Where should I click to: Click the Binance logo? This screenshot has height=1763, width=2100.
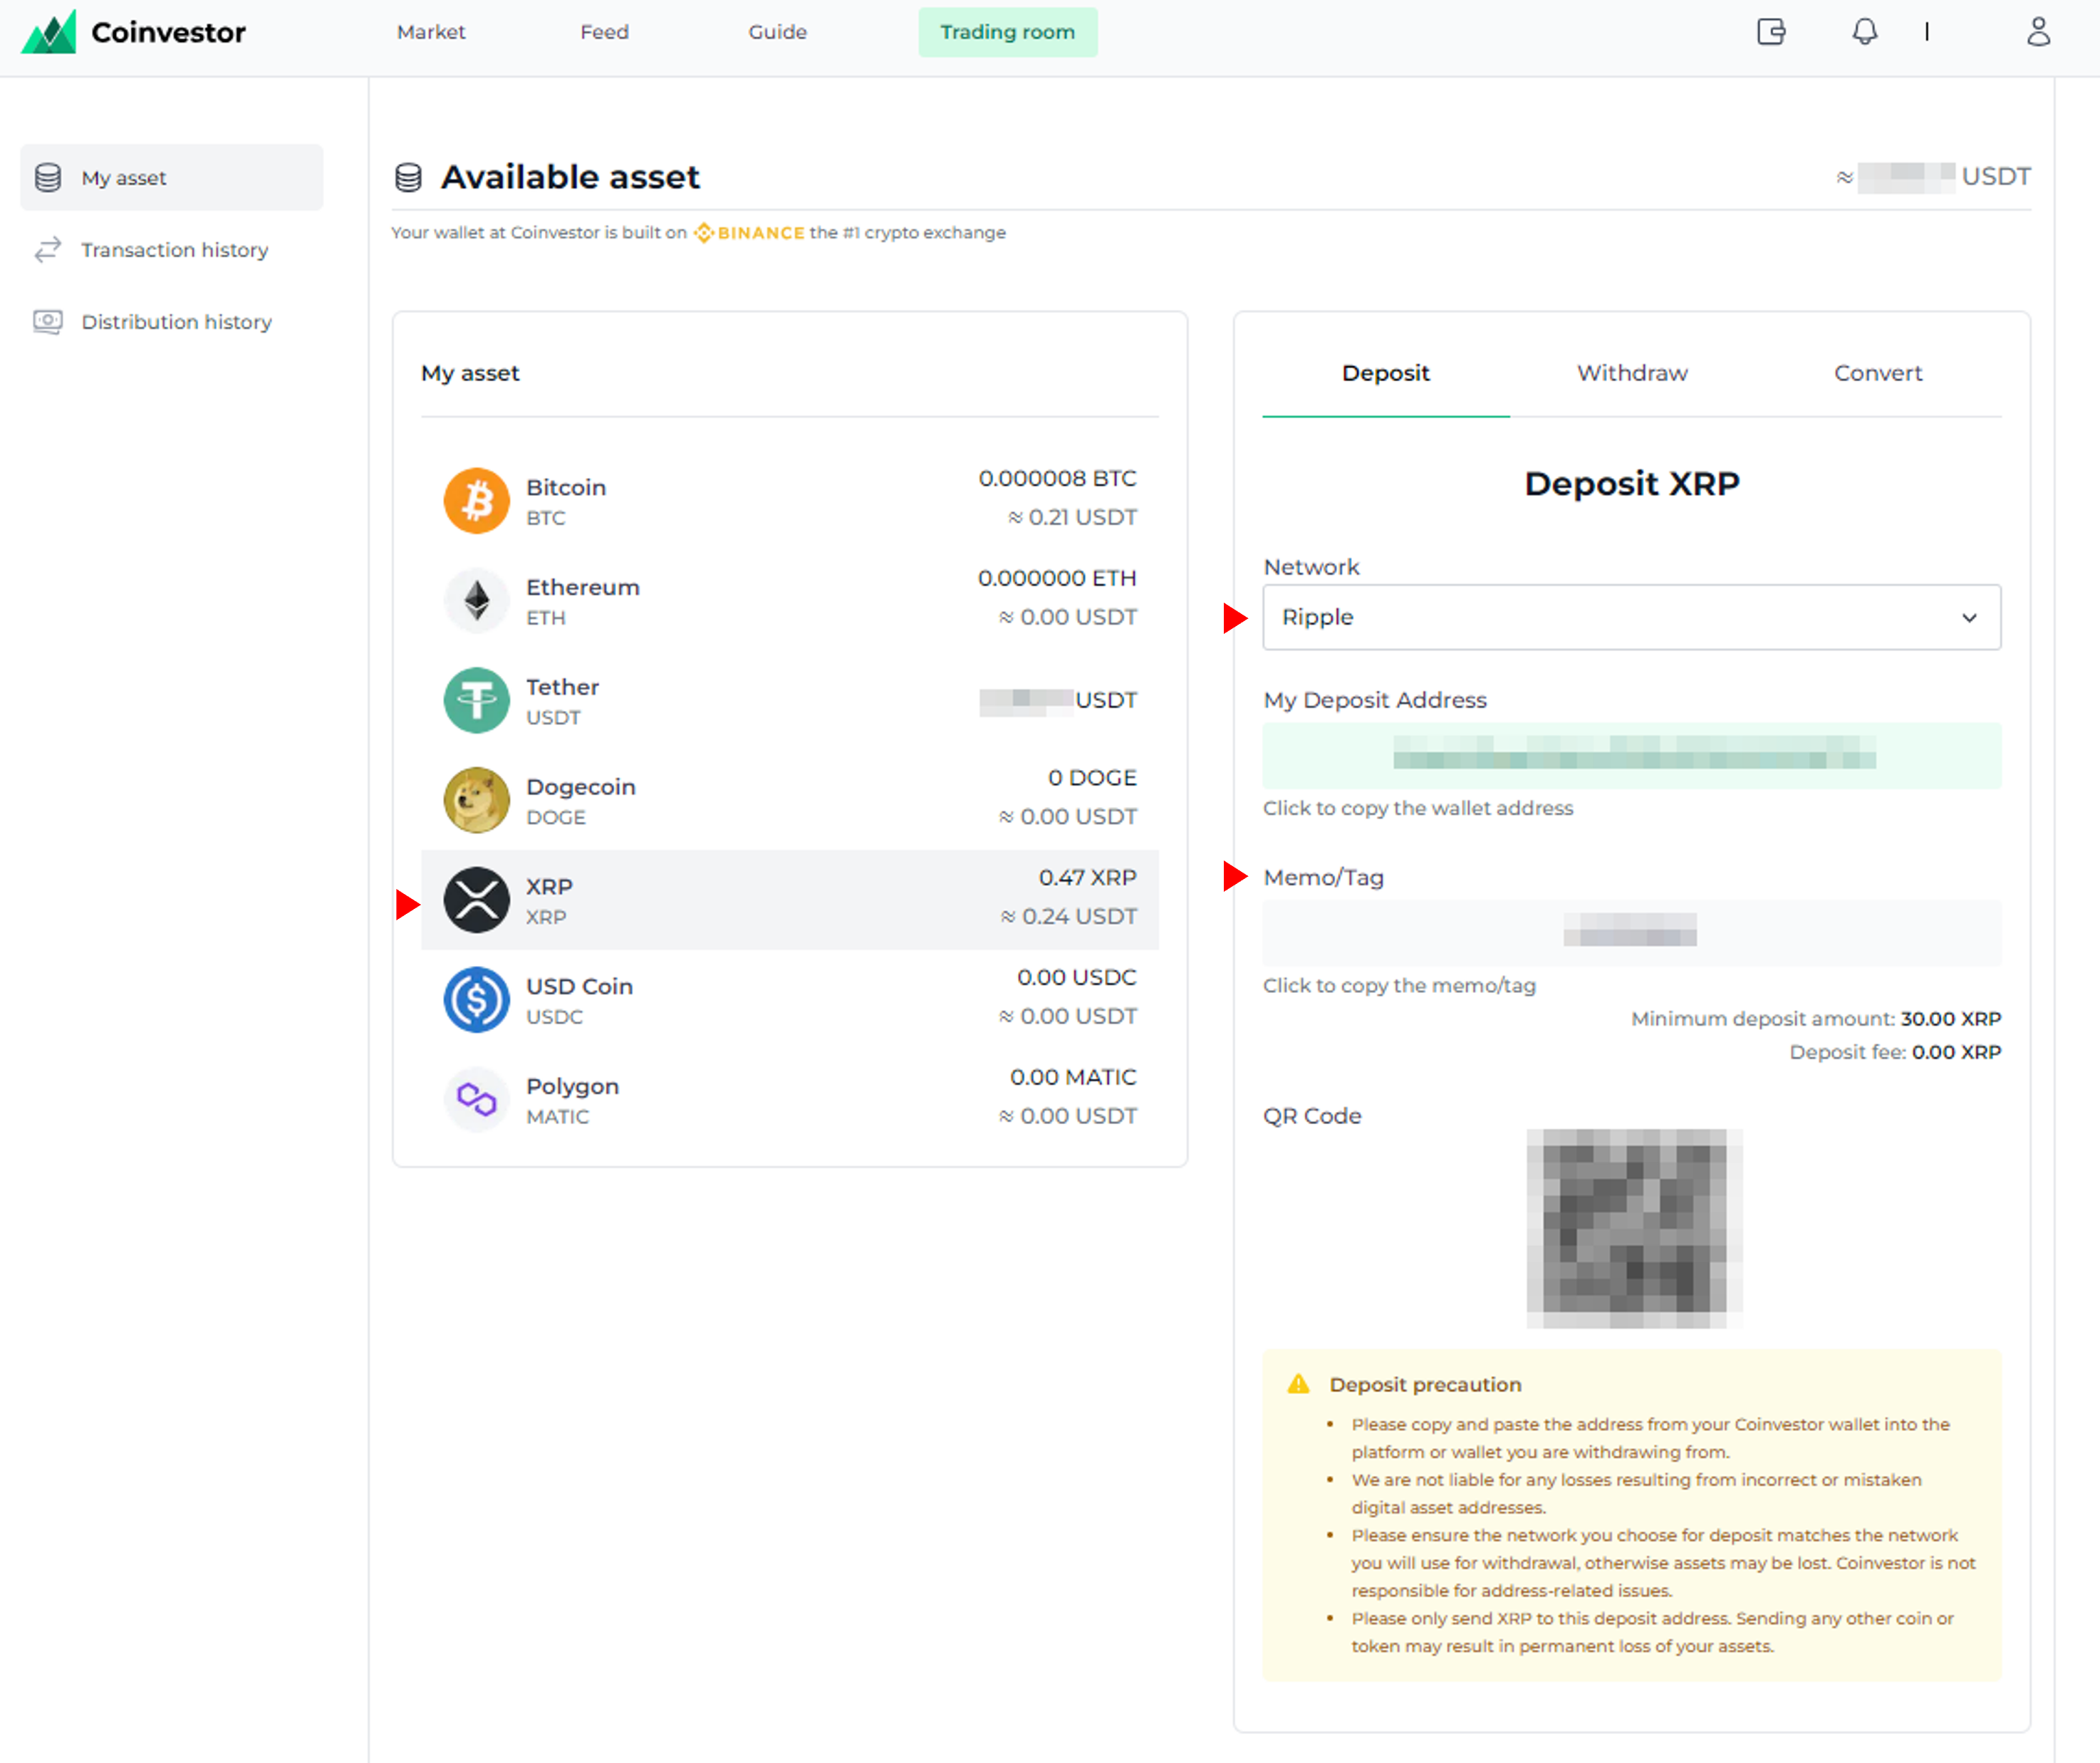(x=749, y=232)
